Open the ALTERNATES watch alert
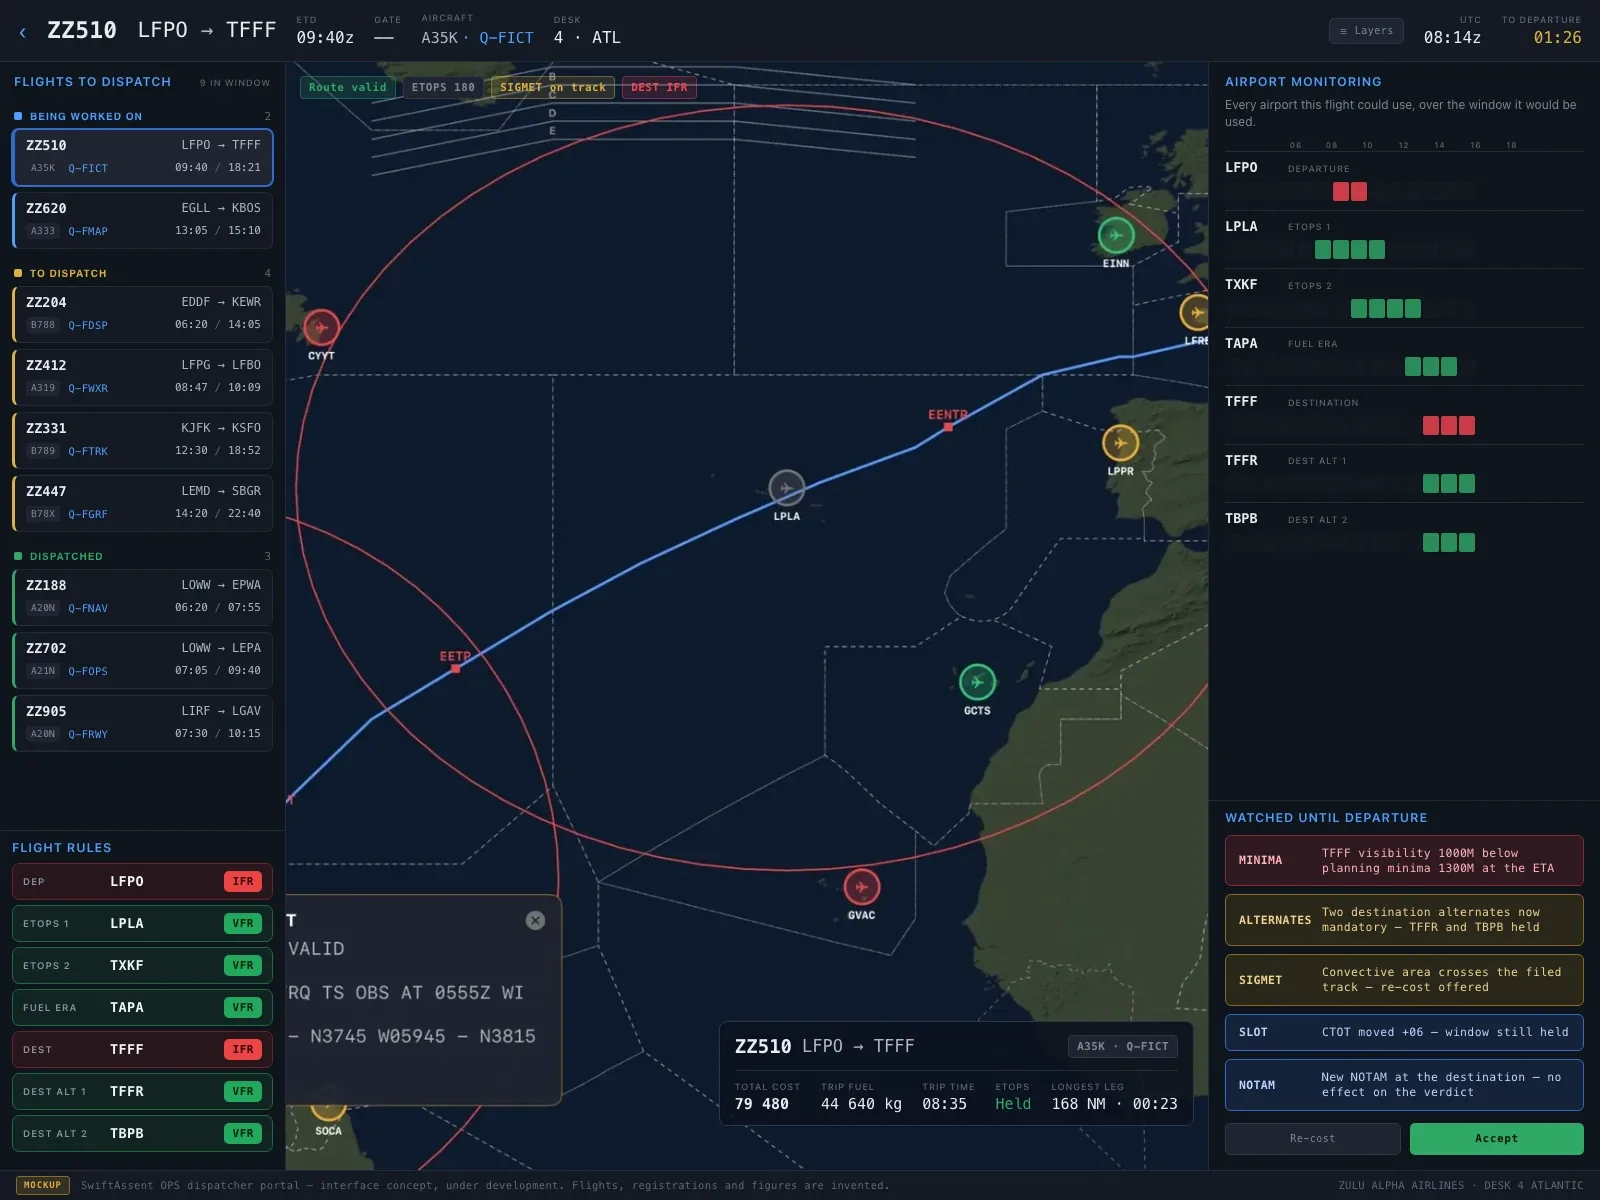 point(1404,920)
